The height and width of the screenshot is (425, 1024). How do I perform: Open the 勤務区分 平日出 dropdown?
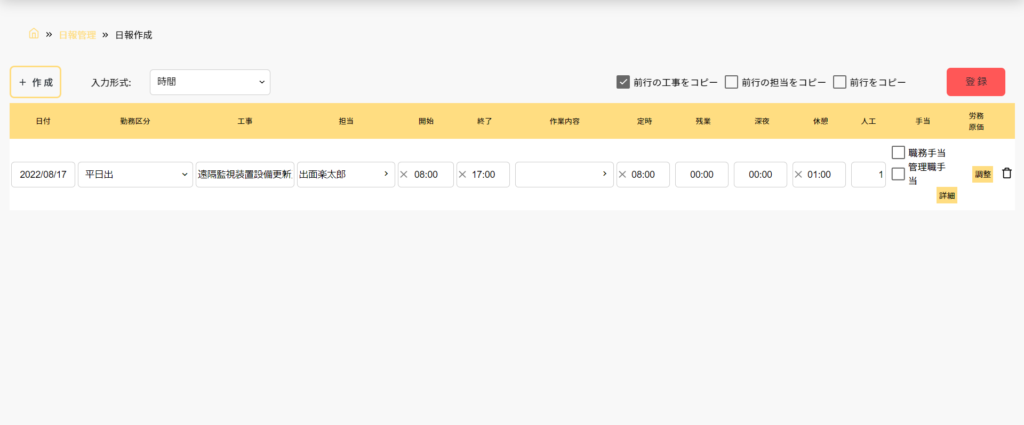point(135,174)
